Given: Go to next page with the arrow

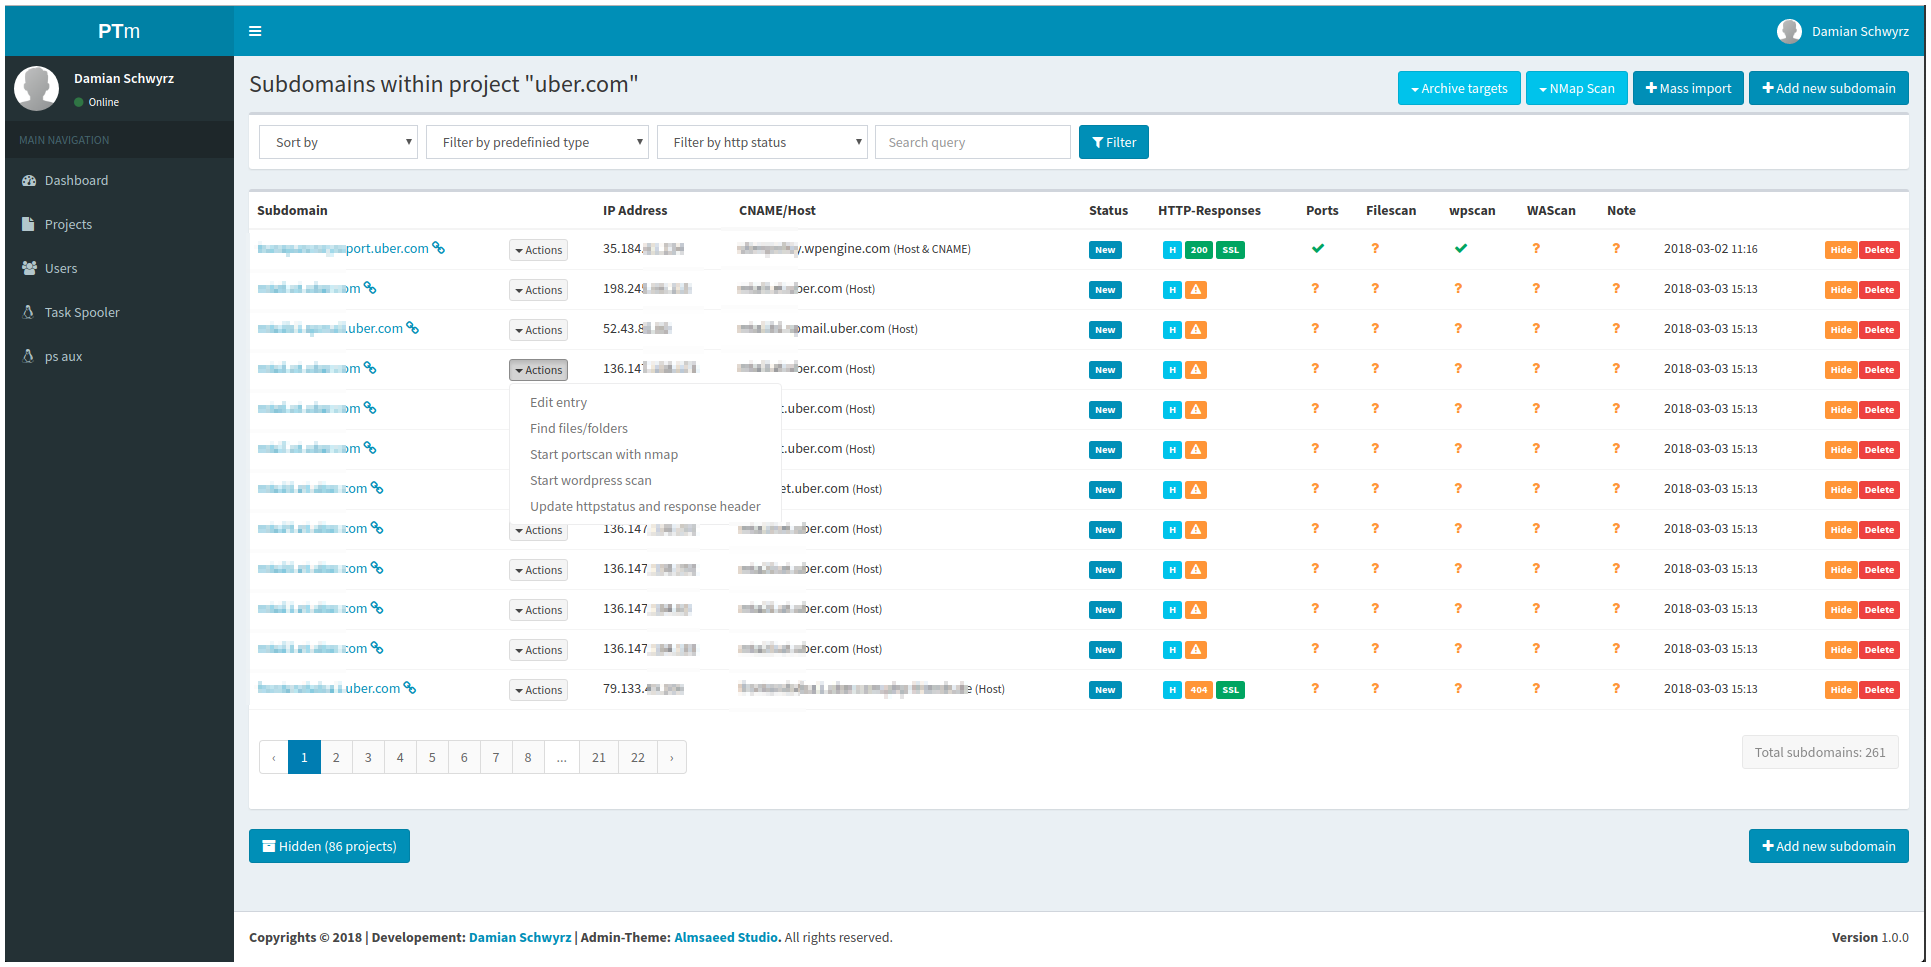Looking at the screenshot, I should point(671,757).
